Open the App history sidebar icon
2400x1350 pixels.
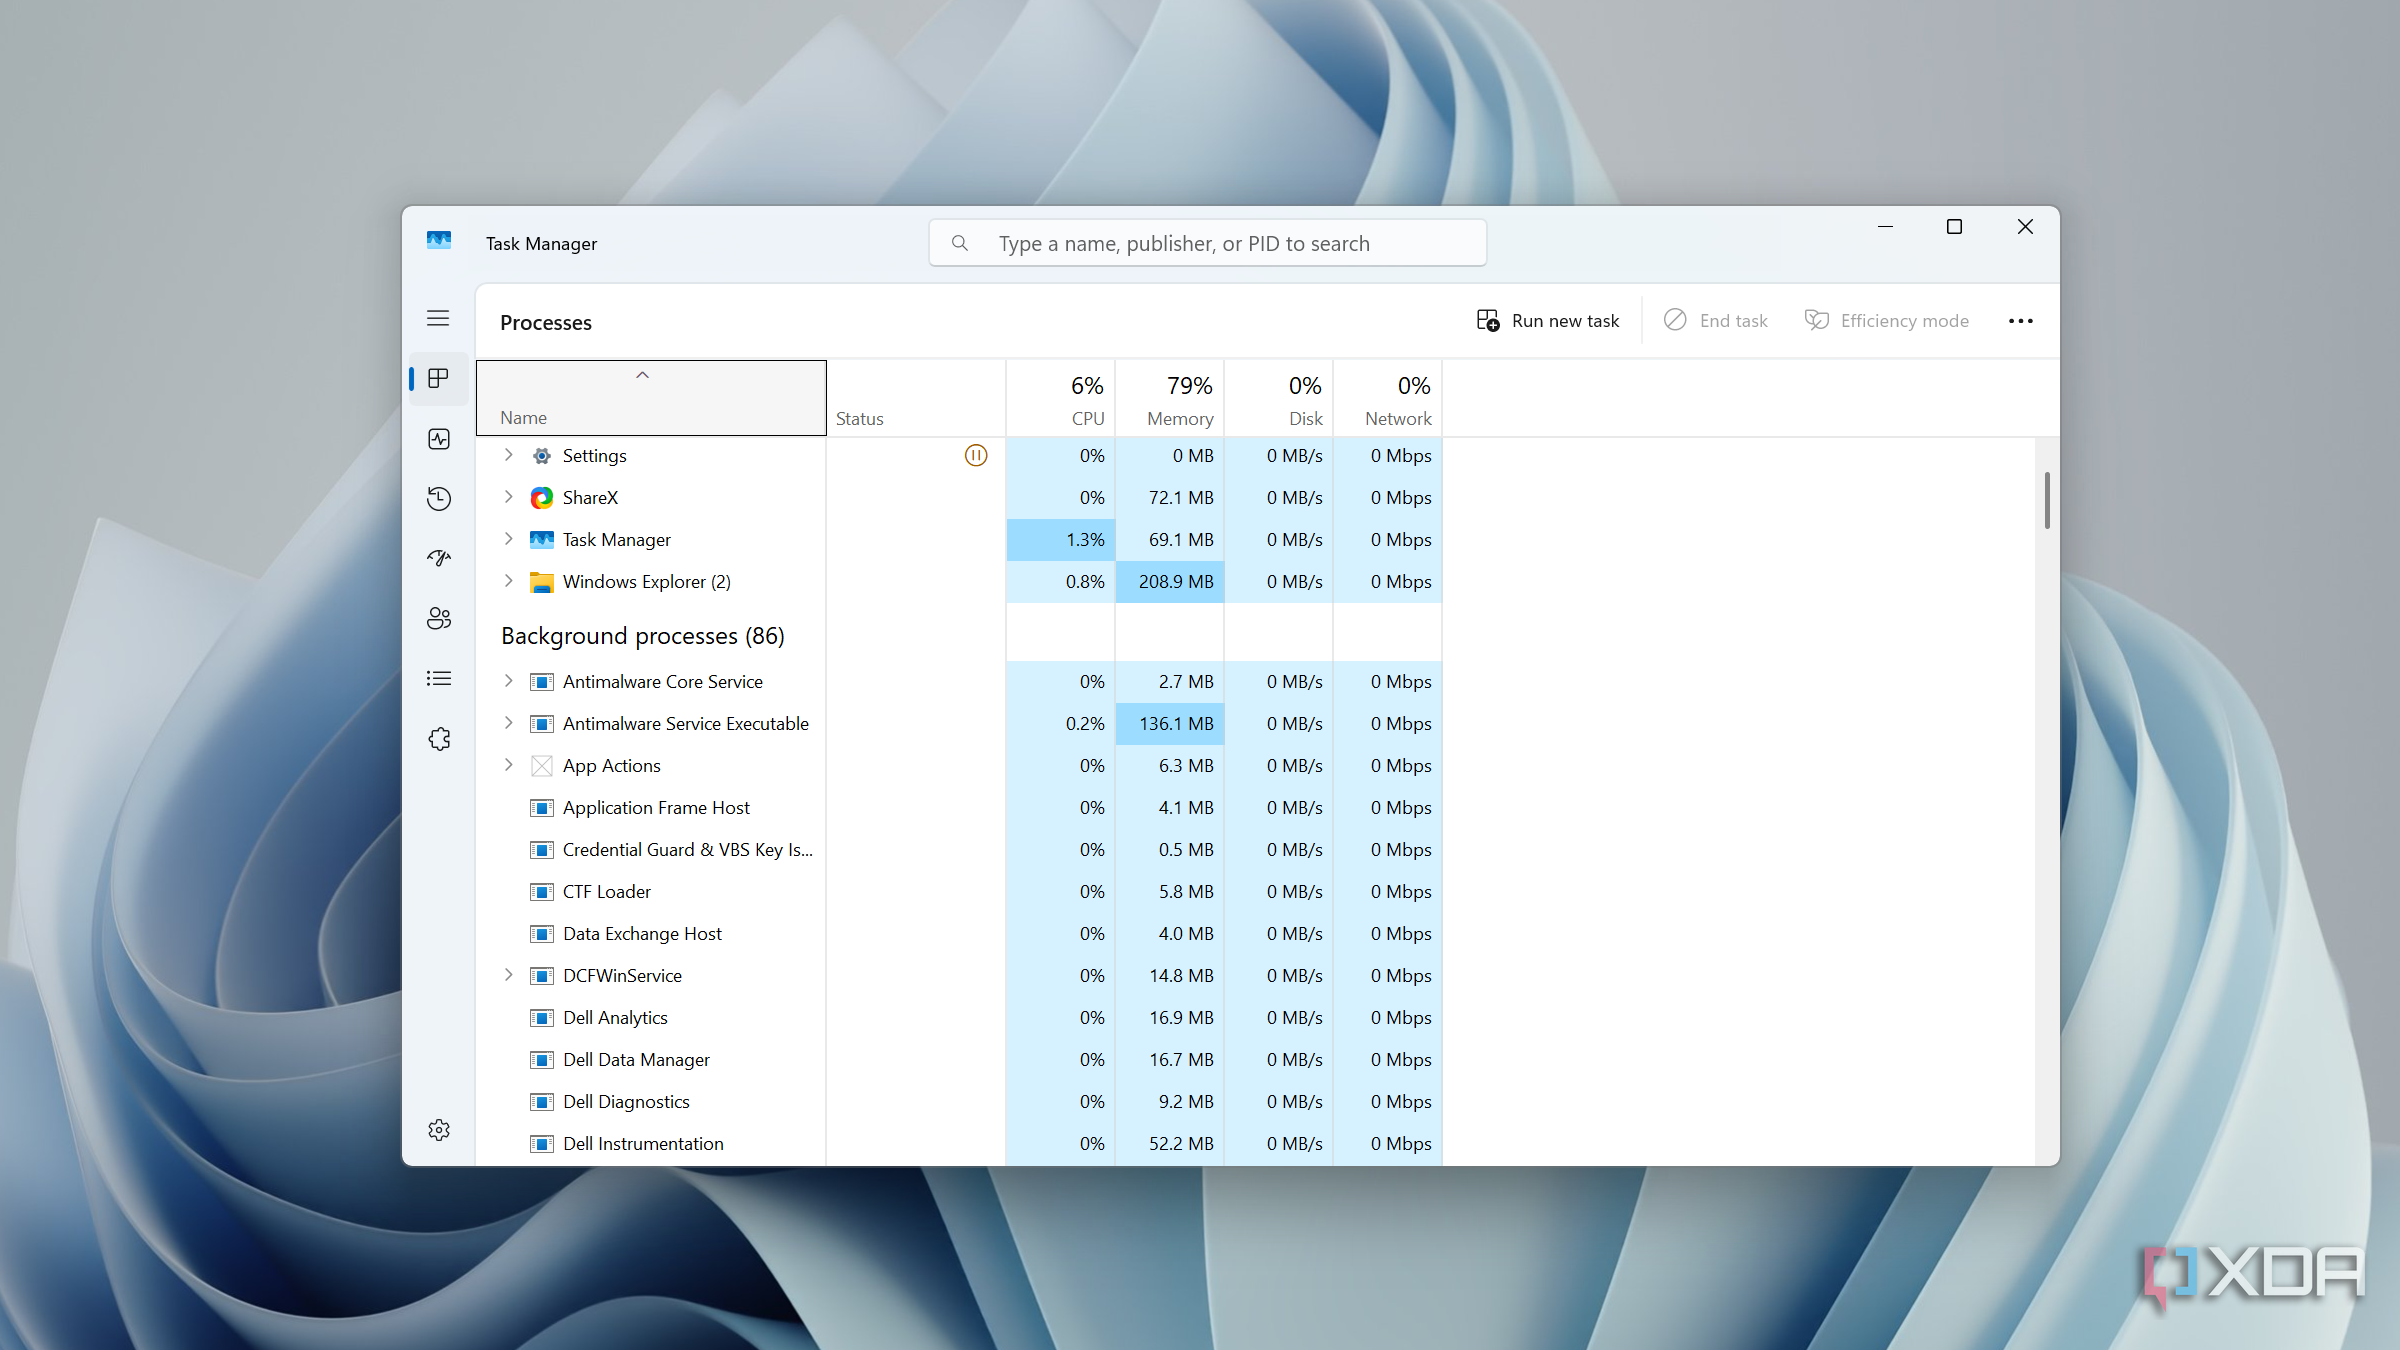(x=438, y=498)
